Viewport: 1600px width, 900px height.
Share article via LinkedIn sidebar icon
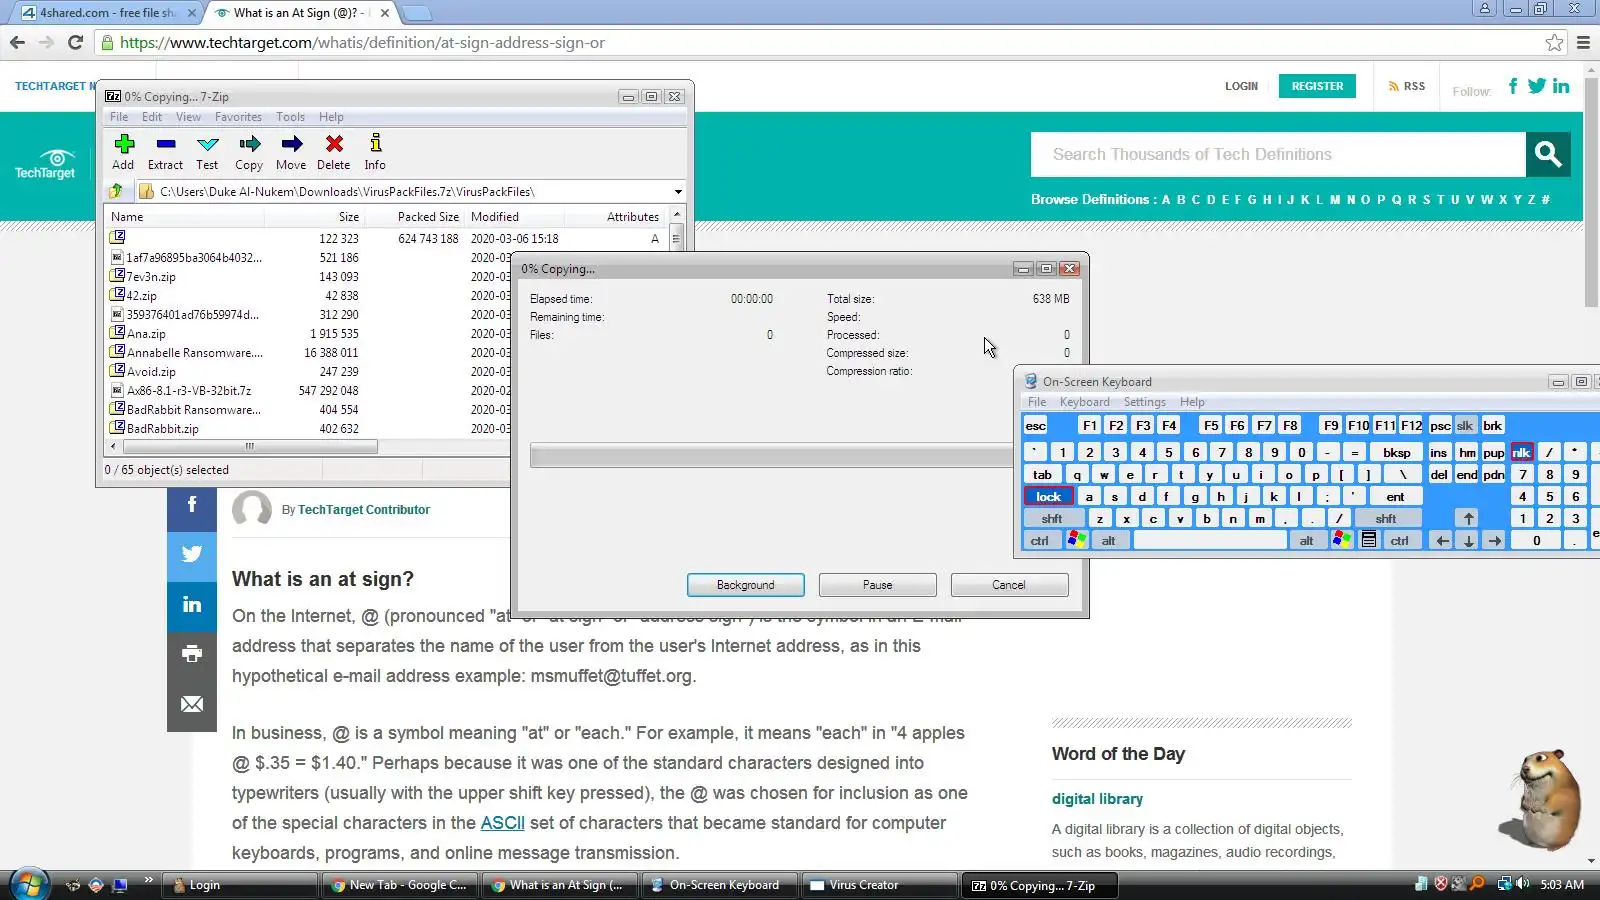(192, 605)
